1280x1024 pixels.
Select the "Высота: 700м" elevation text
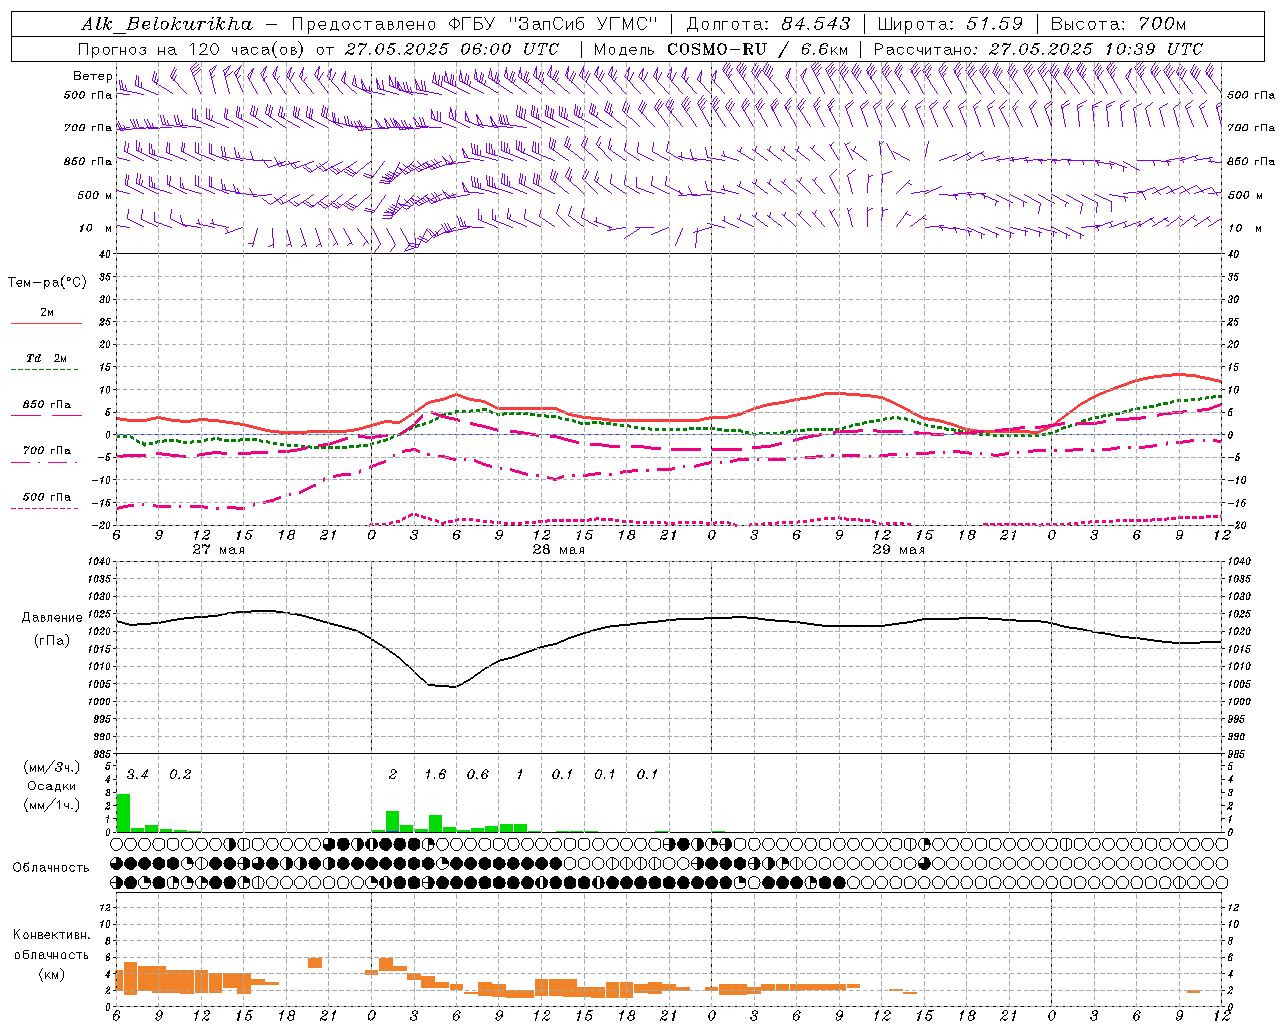point(1118,24)
